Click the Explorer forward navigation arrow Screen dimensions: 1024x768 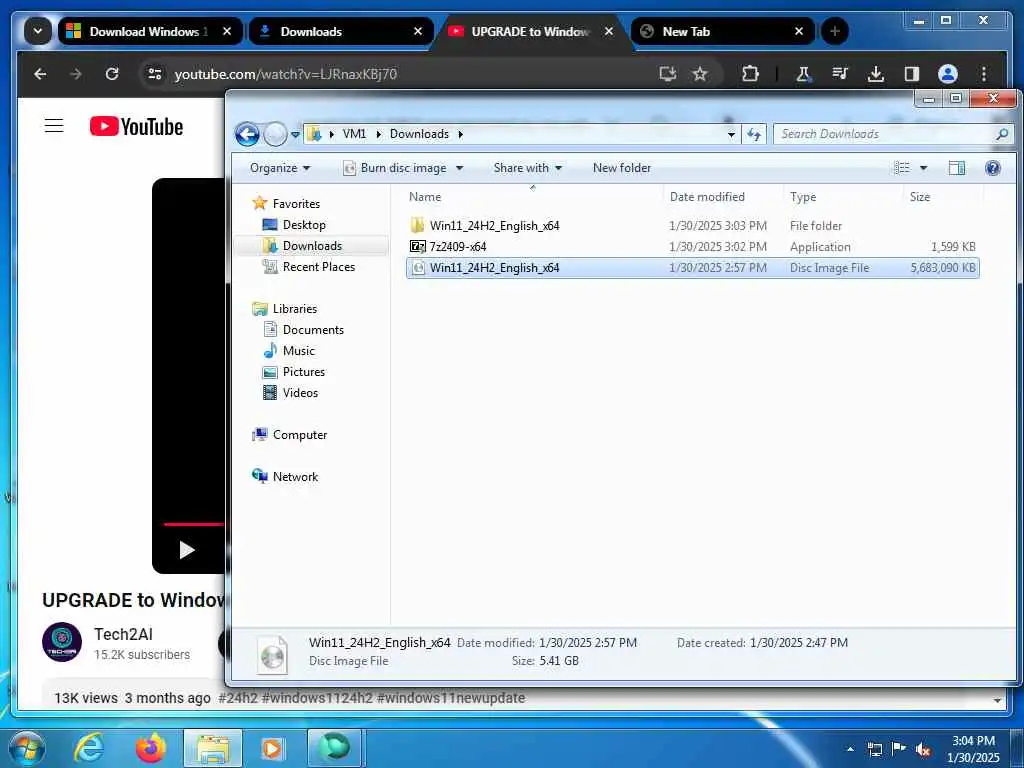(276, 135)
